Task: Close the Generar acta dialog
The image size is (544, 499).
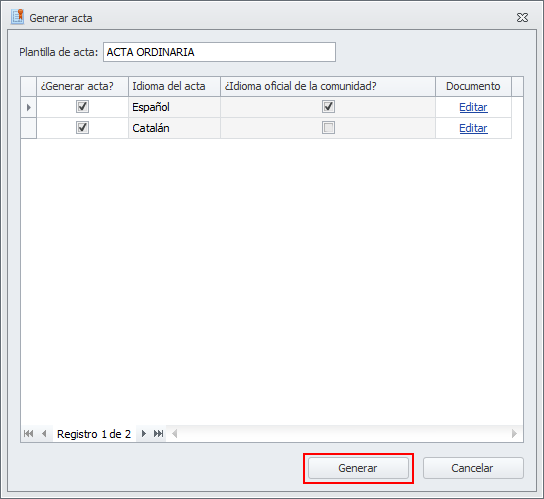Action: (522, 17)
